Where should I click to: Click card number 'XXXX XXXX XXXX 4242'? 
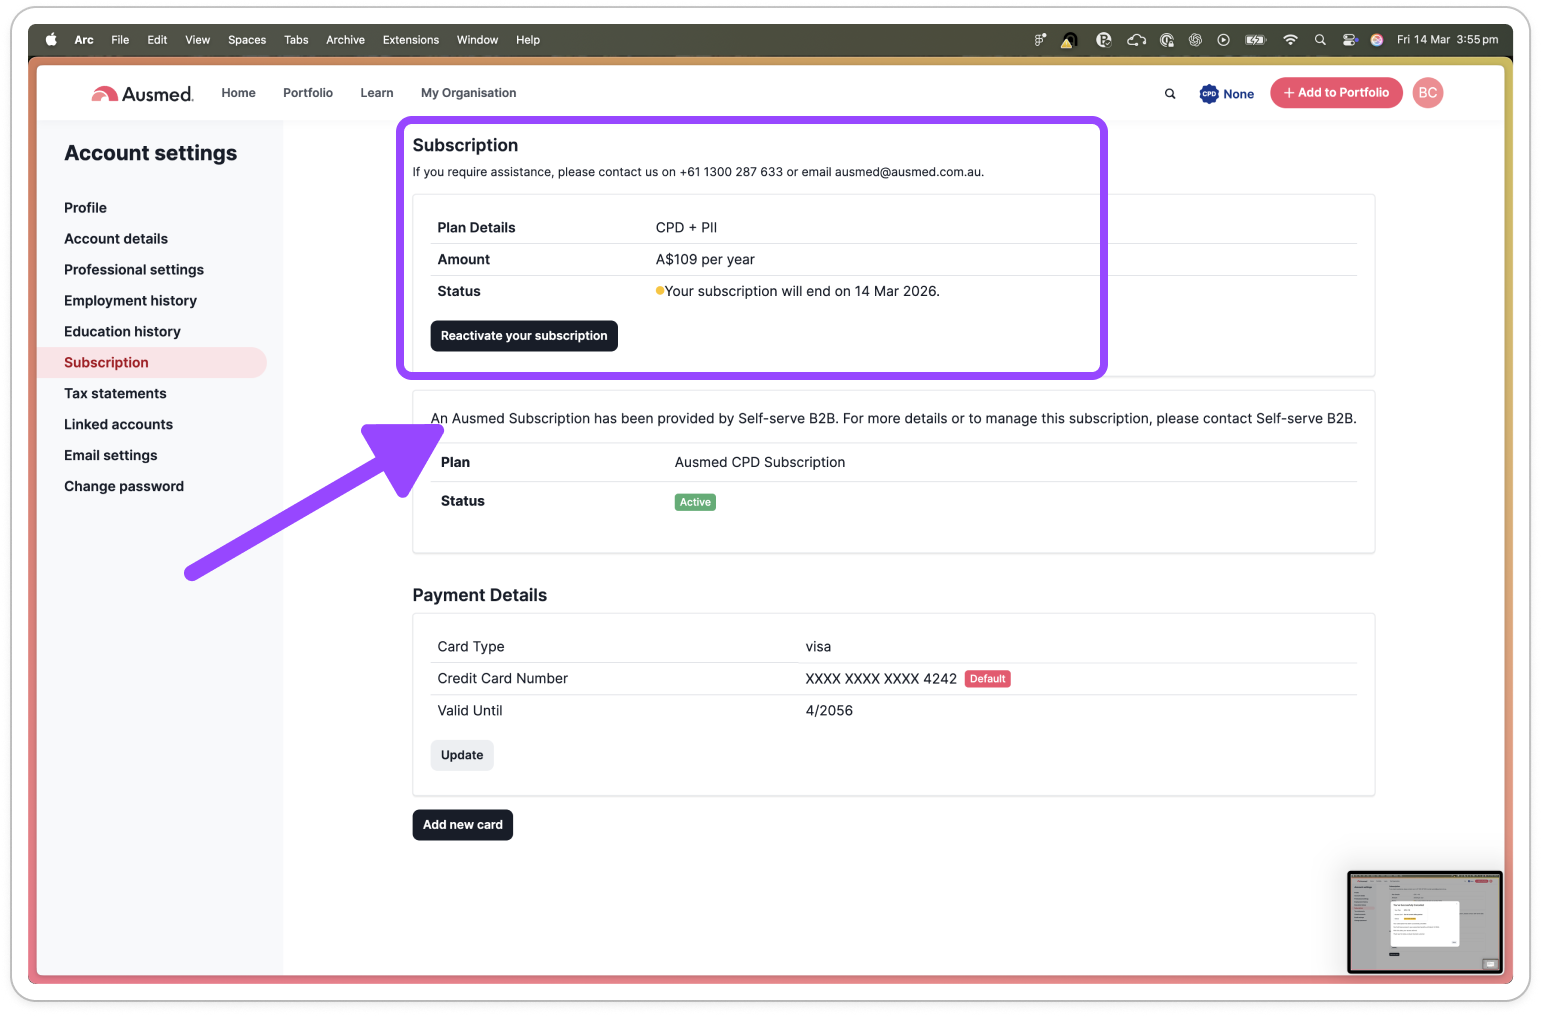pos(881,679)
